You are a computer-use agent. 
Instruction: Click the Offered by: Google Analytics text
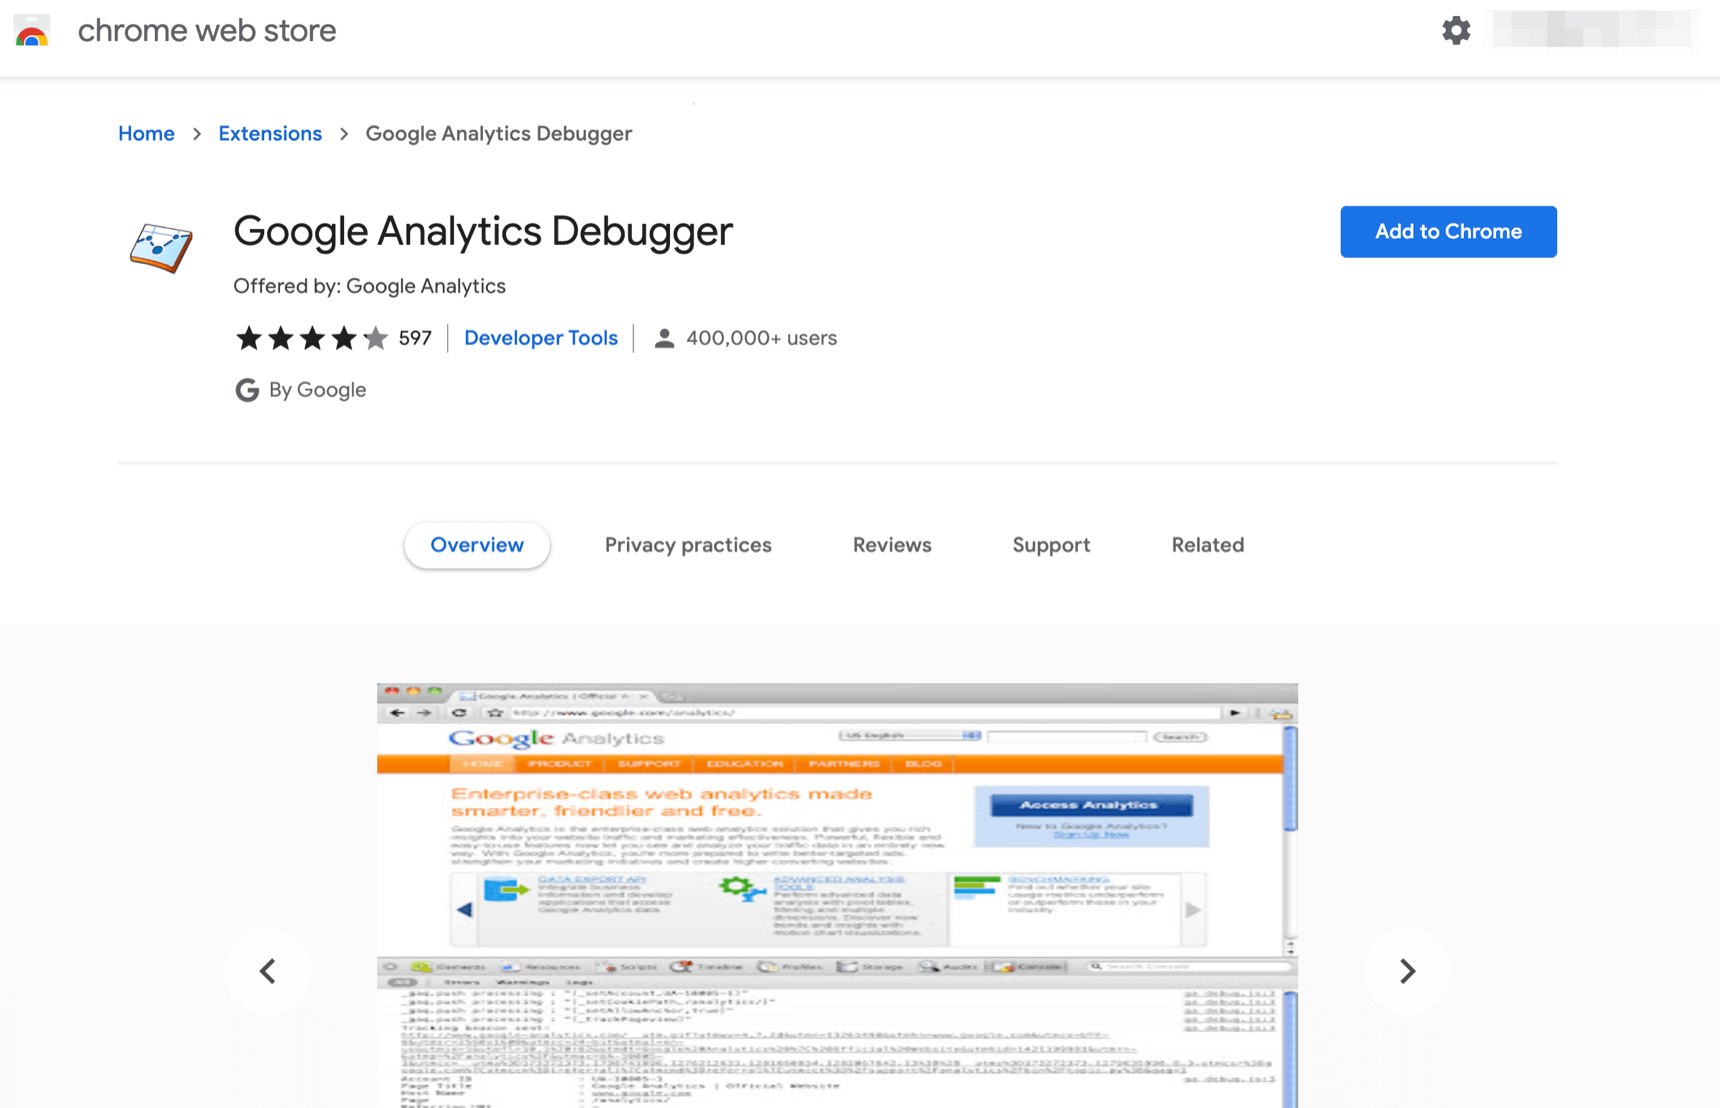click(369, 286)
